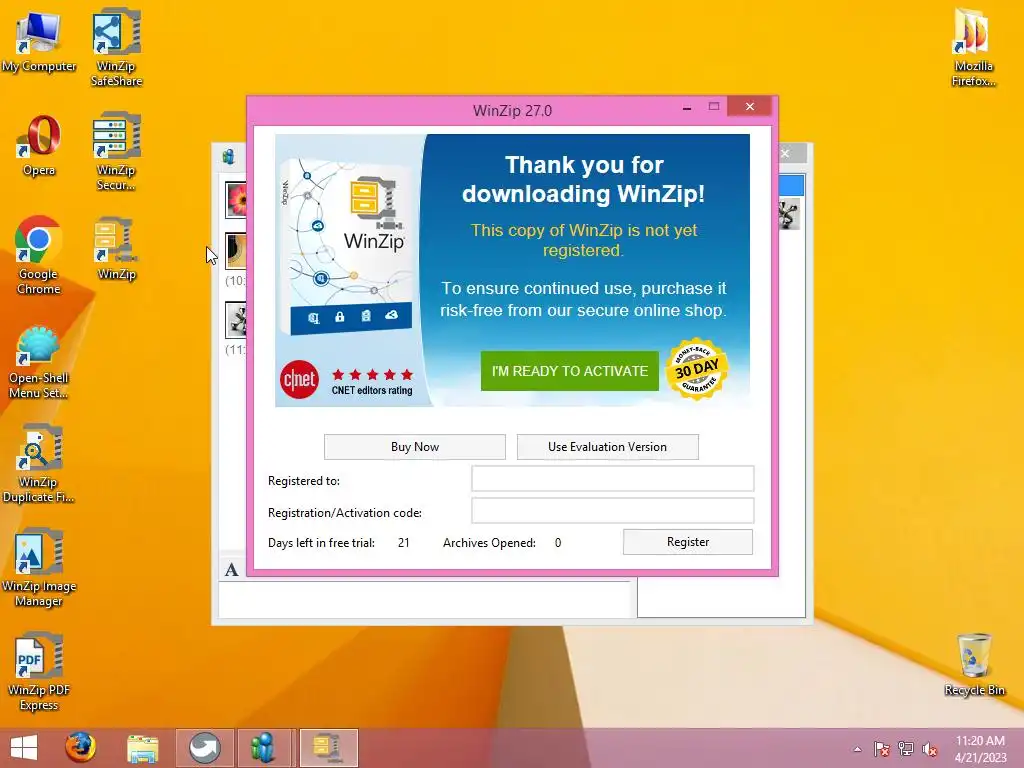Click the Windows Start button
The image size is (1024, 768).
pos(24,748)
